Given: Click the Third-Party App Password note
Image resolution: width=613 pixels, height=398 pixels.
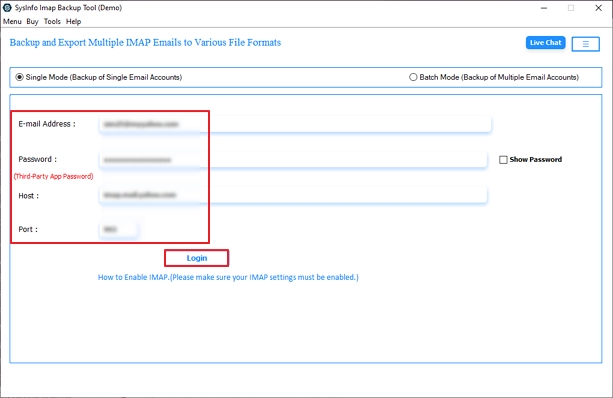Looking at the screenshot, I should coord(54,176).
